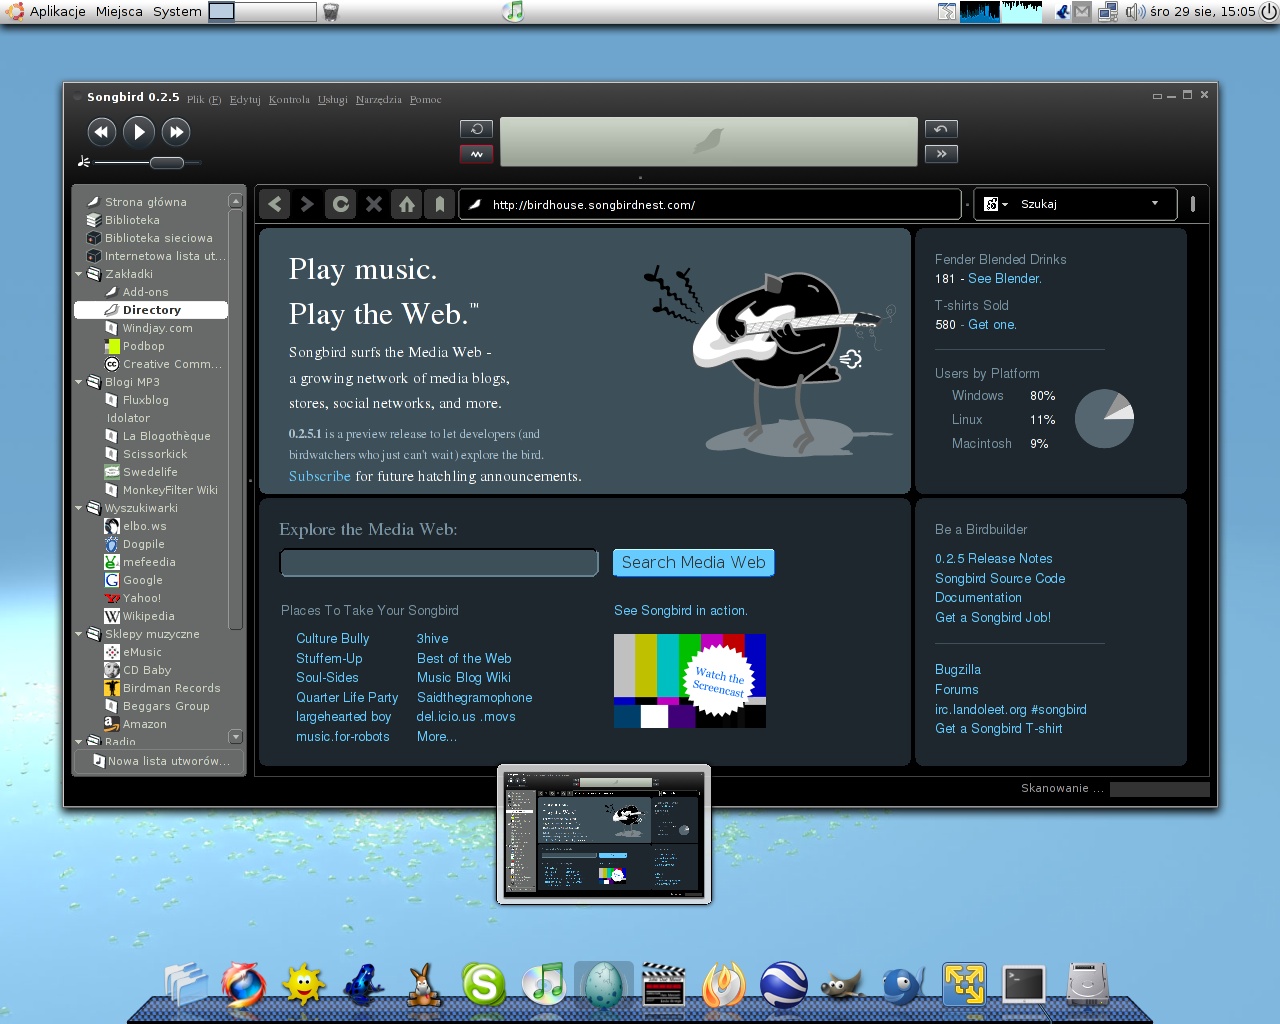Open the Edytuj menu
Image resolution: width=1280 pixels, height=1024 pixels.
tap(245, 99)
